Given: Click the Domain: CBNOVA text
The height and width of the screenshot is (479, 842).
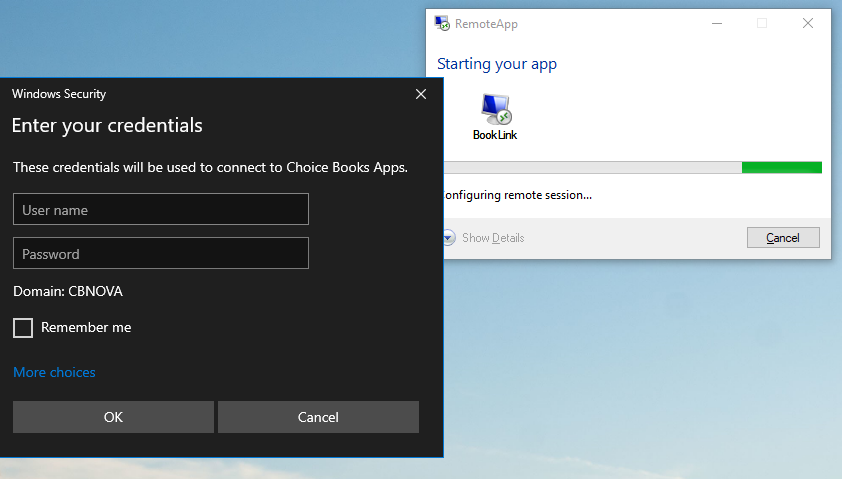Looking at the screenshot, I should 68,291.
